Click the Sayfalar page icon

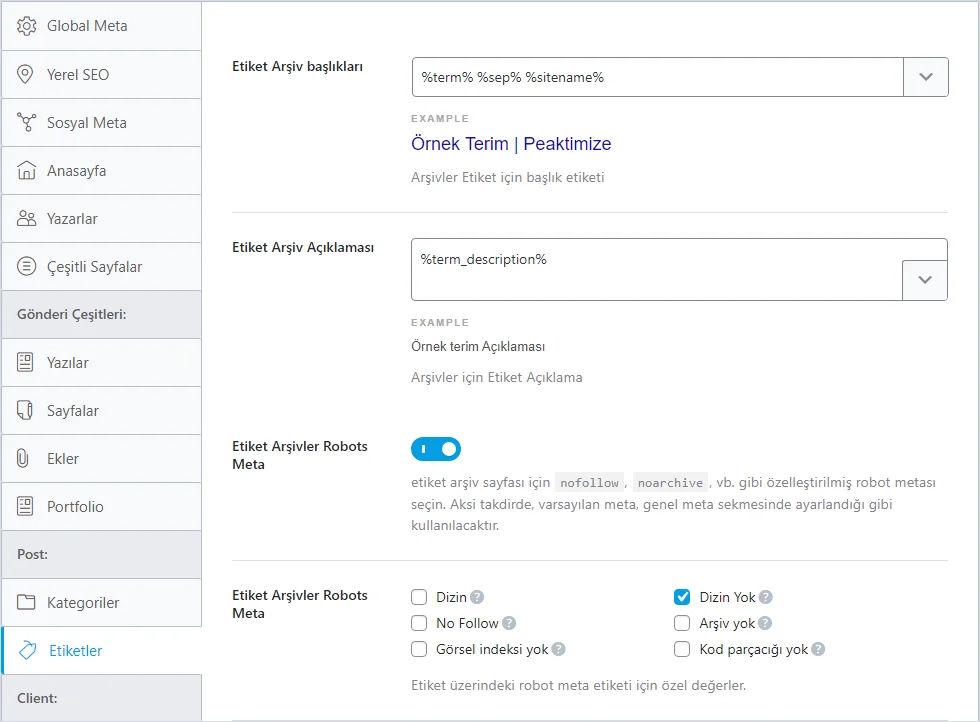click(x=25, y=411)
